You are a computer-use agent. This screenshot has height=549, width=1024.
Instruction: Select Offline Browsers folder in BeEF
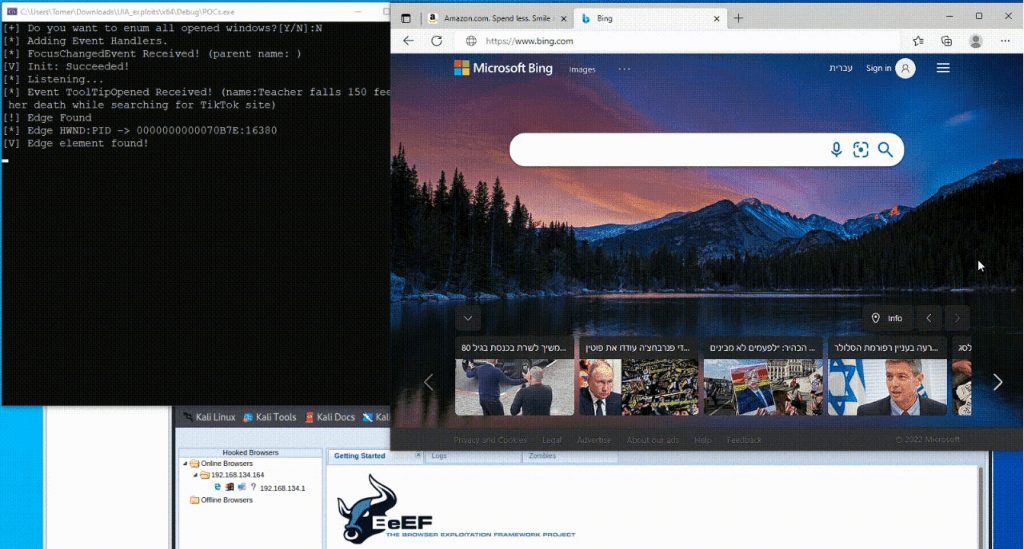coord(221,500)
